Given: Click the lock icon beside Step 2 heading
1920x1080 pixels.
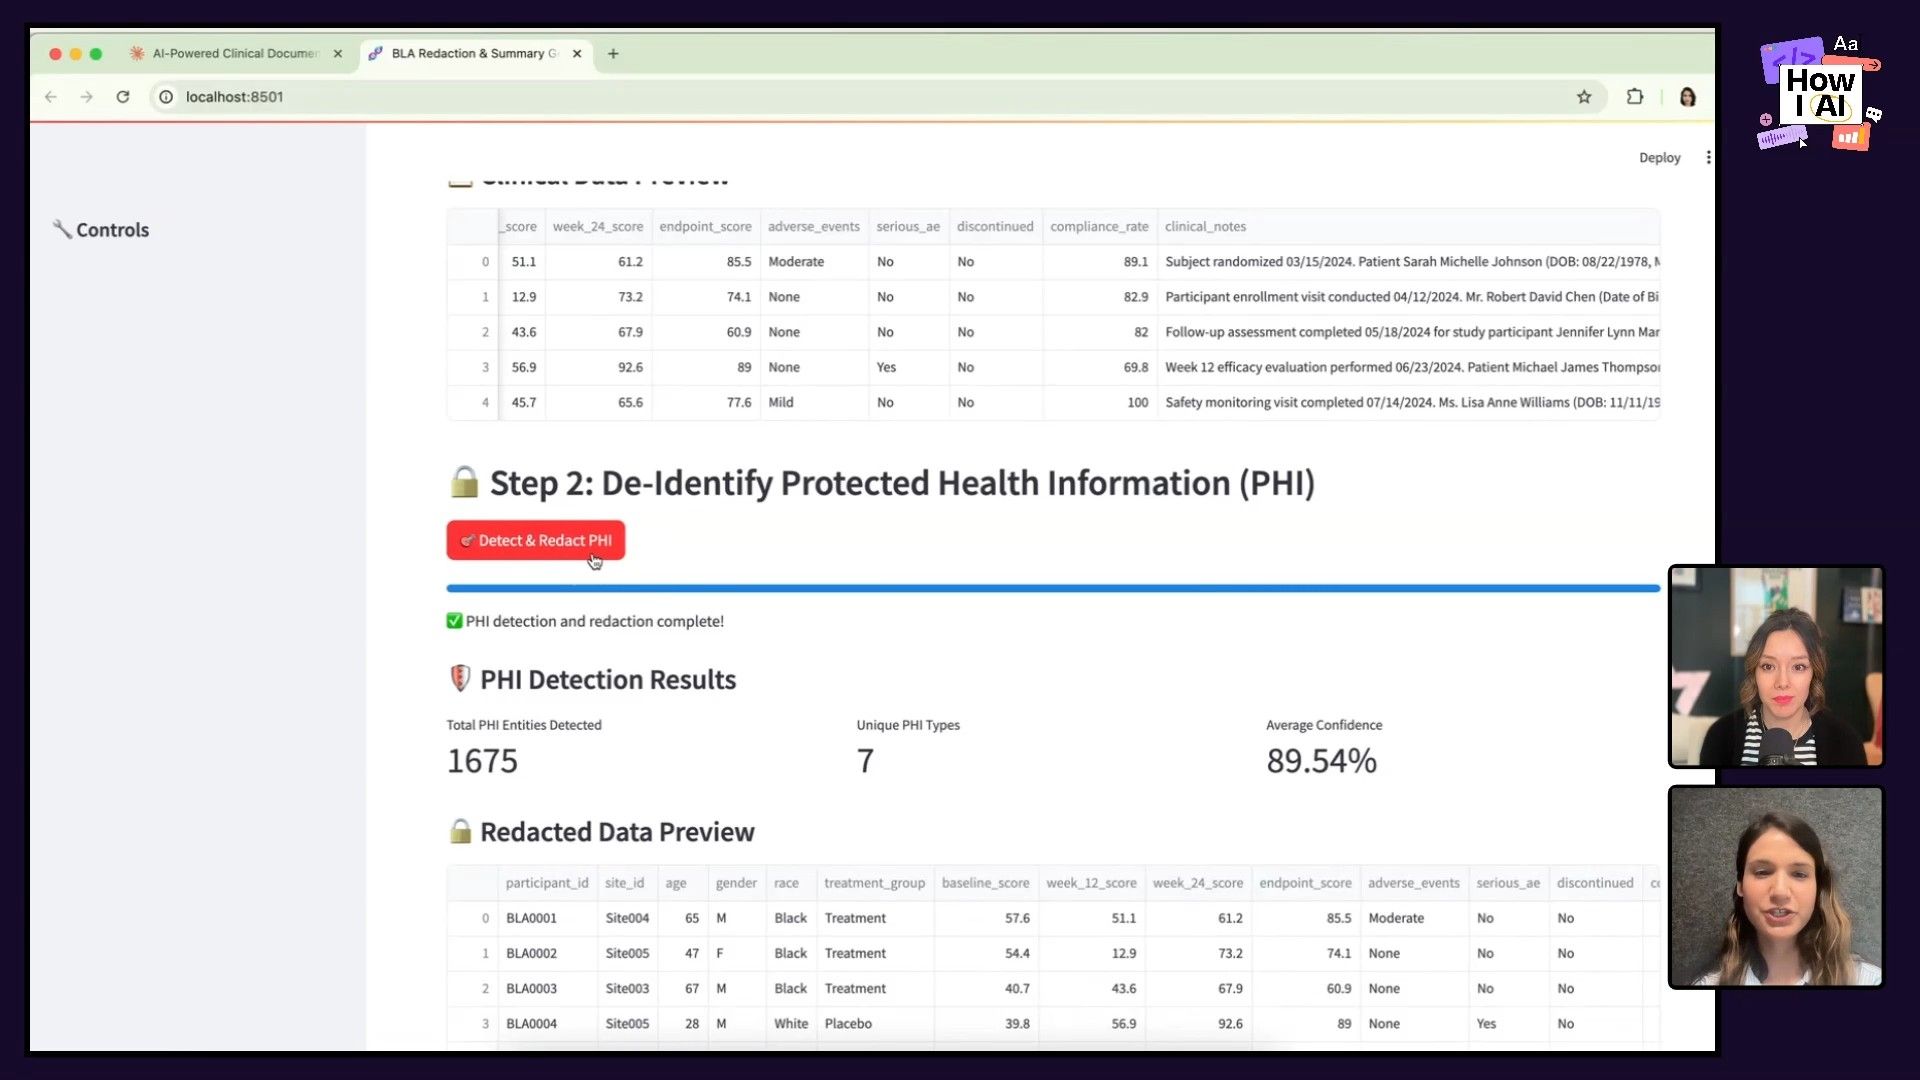Looking at the screenshot, I should pyautogui.click(x=463, y=482).
